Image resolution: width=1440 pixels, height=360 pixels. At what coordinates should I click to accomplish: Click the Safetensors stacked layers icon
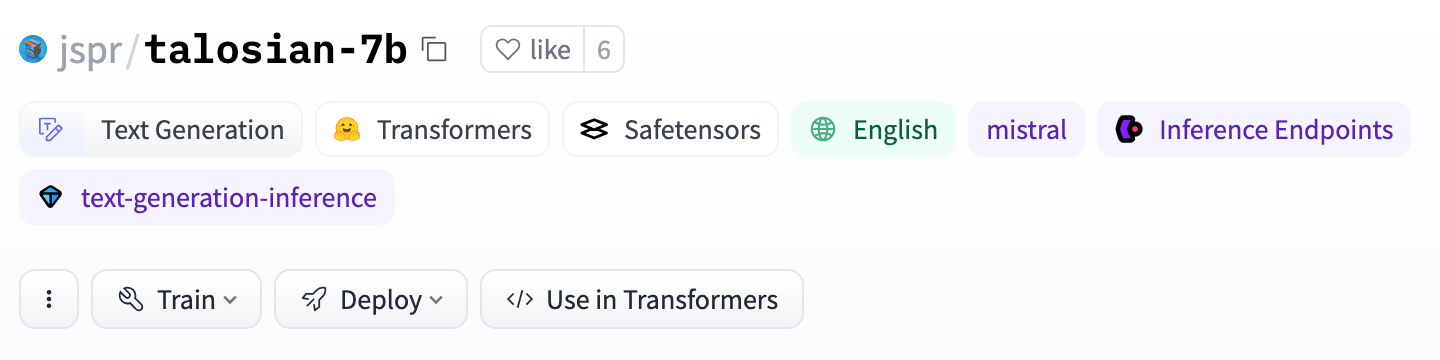[x=594, y=130]
